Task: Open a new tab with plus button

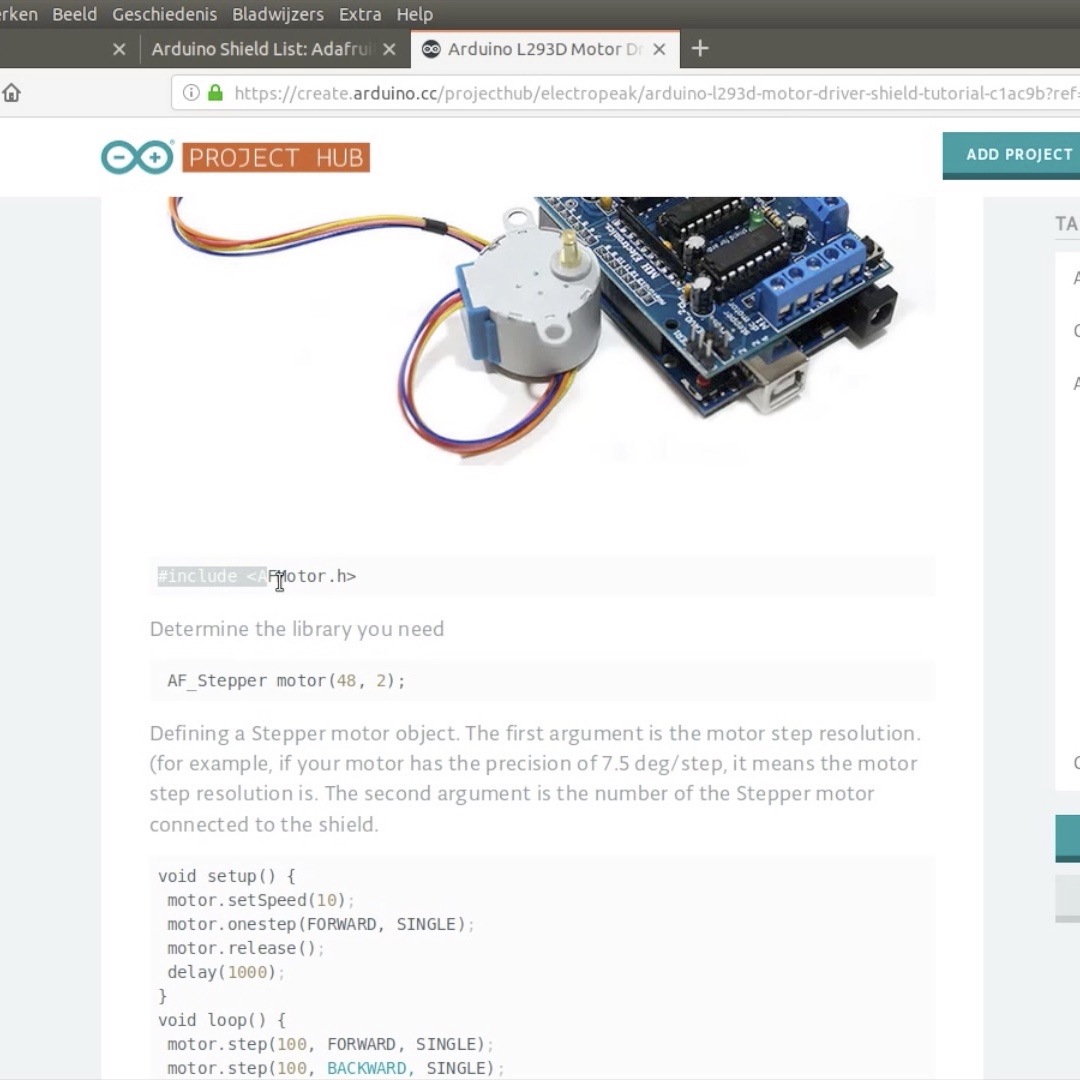Action: (x=700, y=48)
